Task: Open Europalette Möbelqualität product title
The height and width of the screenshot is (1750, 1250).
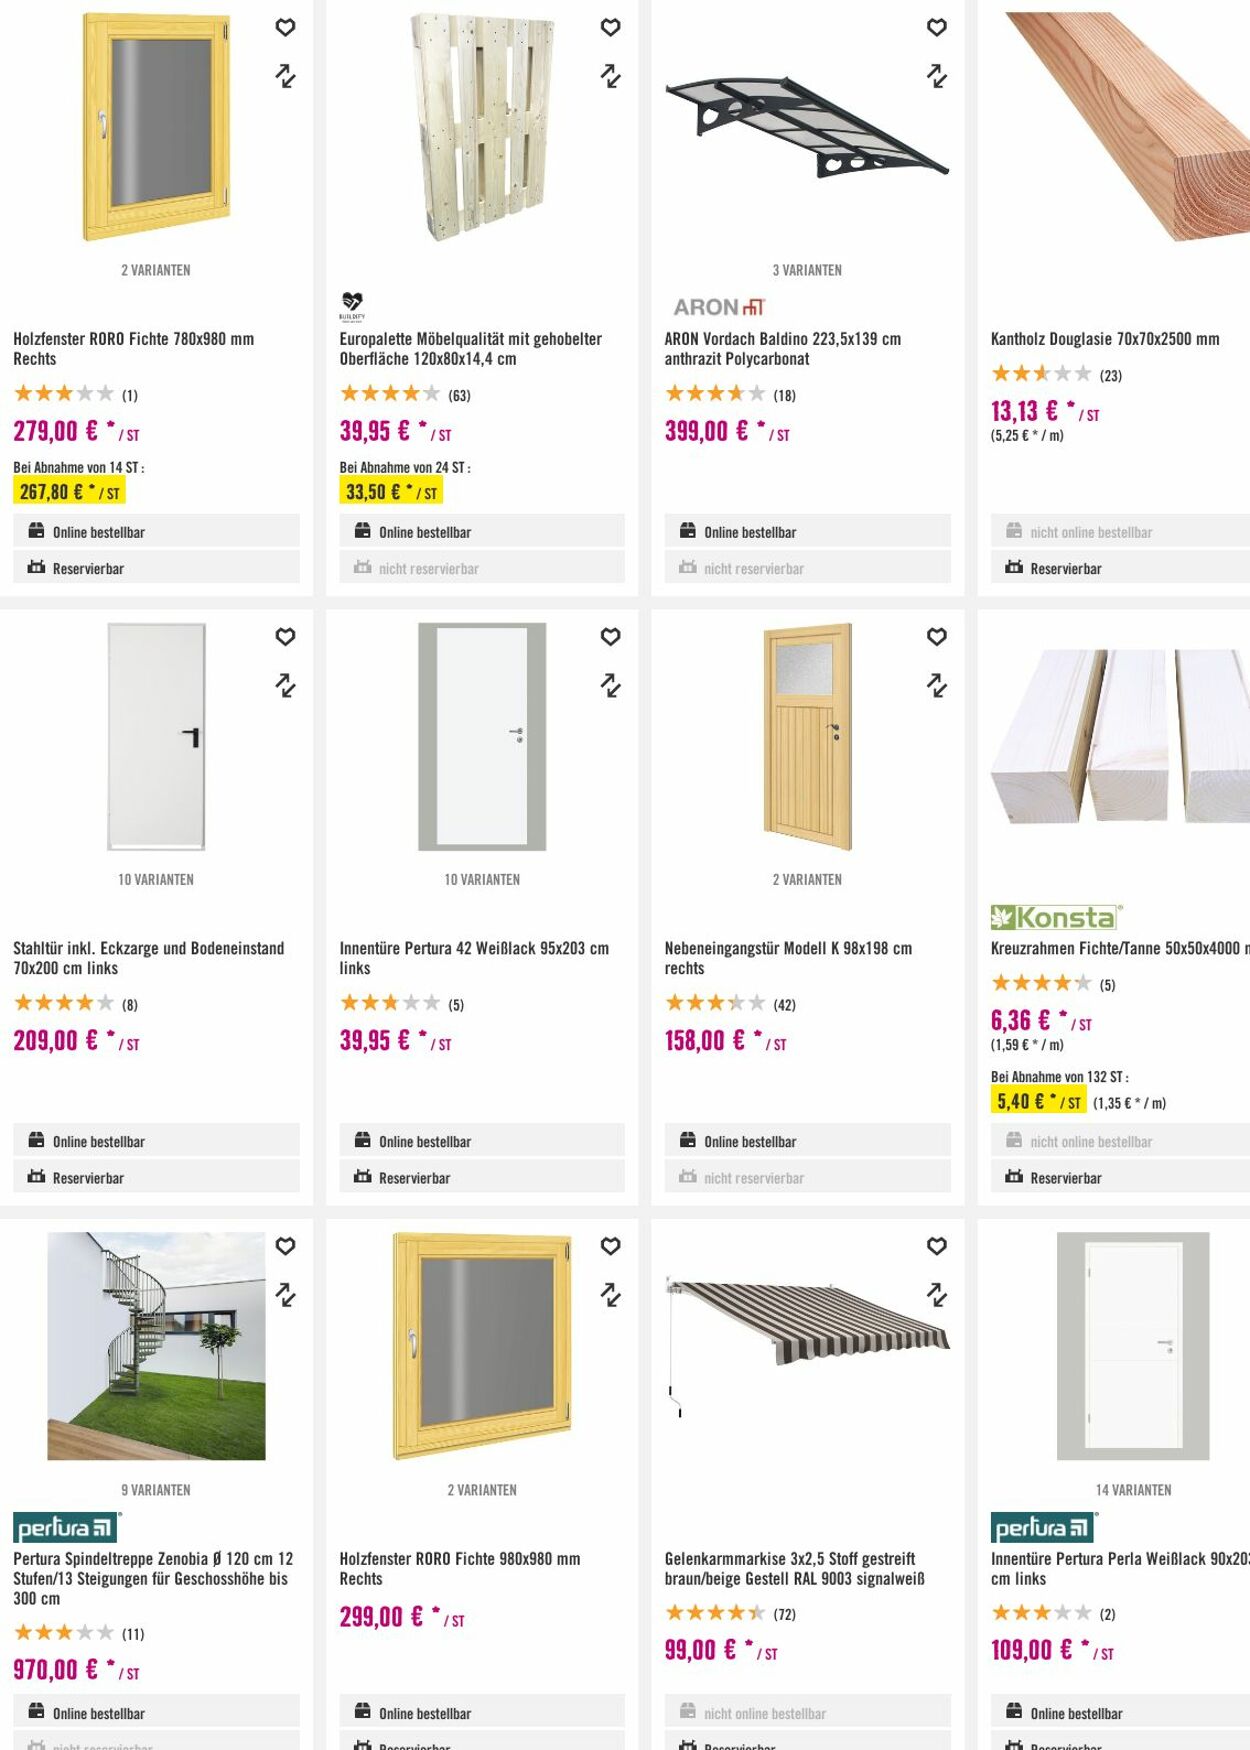Action: [470, 349]
